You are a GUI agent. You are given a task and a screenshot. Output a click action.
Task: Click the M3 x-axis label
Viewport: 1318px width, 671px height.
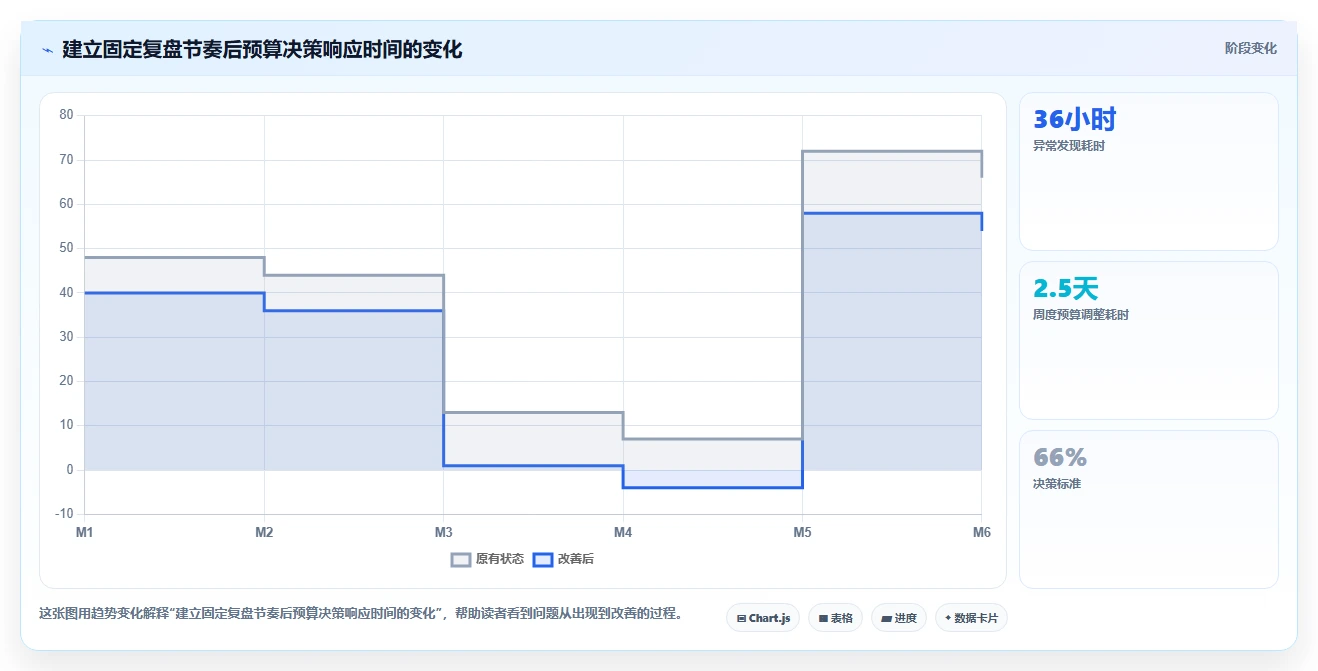pos(443,532)
